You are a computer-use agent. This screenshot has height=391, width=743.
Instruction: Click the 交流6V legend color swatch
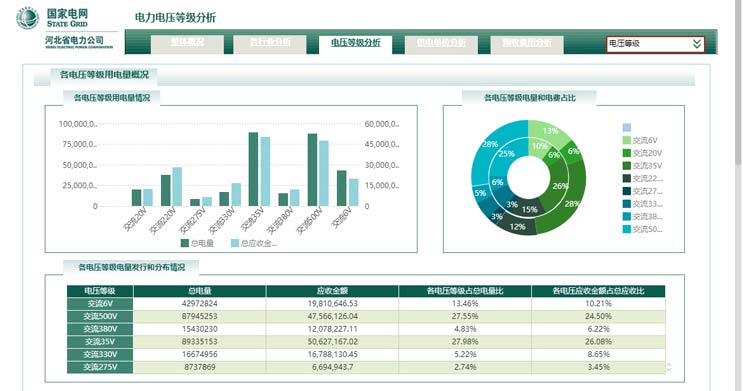pos(626,140)
